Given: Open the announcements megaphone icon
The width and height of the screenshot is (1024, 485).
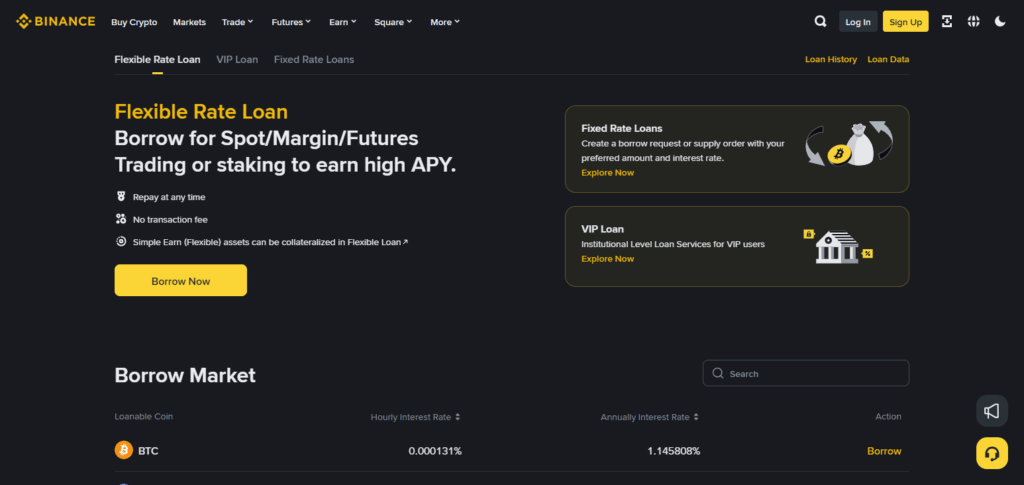Looking at the screenshot, I should point(991,411).
